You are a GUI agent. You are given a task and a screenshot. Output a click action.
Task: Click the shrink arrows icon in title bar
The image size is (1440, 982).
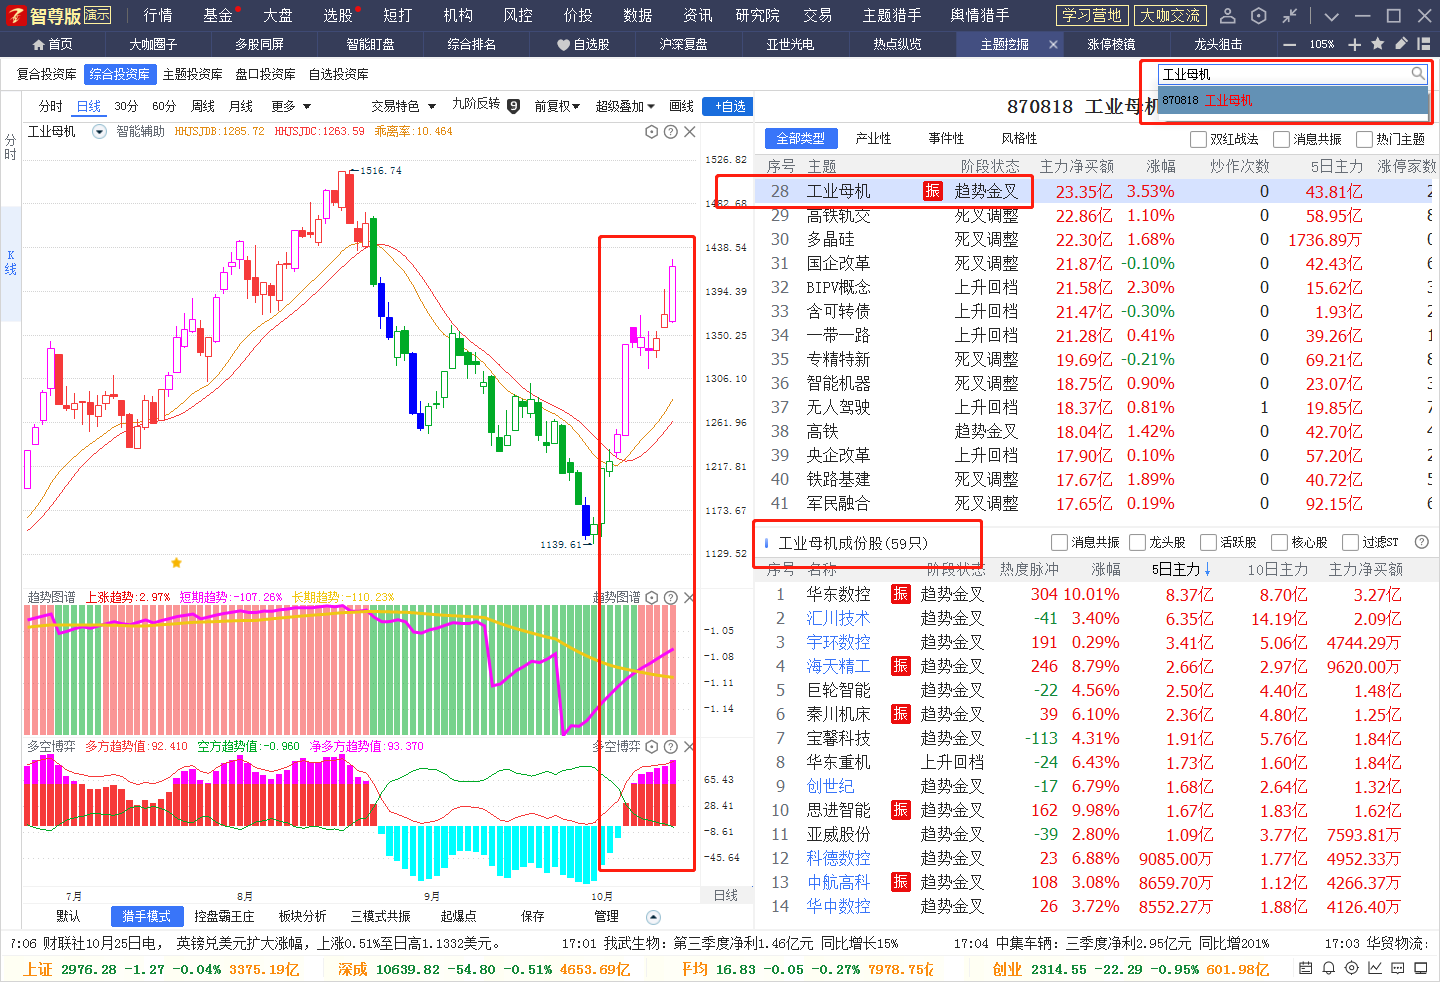click(x=1290, y=16)
